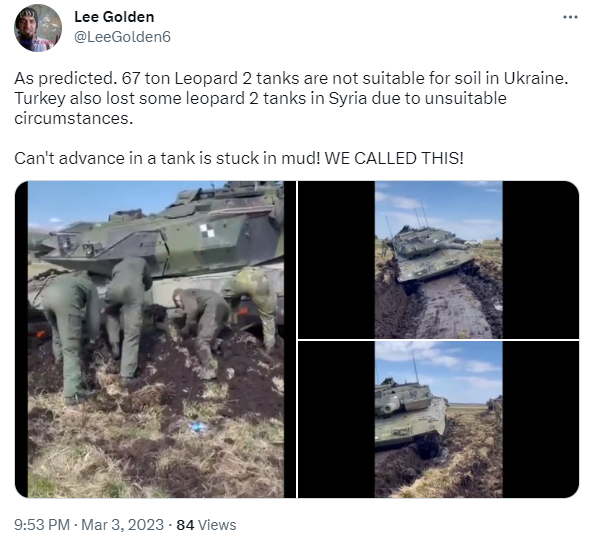Open the 9:53 PM timestamp permalink
Viewport: 595px width, 539px height.
click(42, 525)
